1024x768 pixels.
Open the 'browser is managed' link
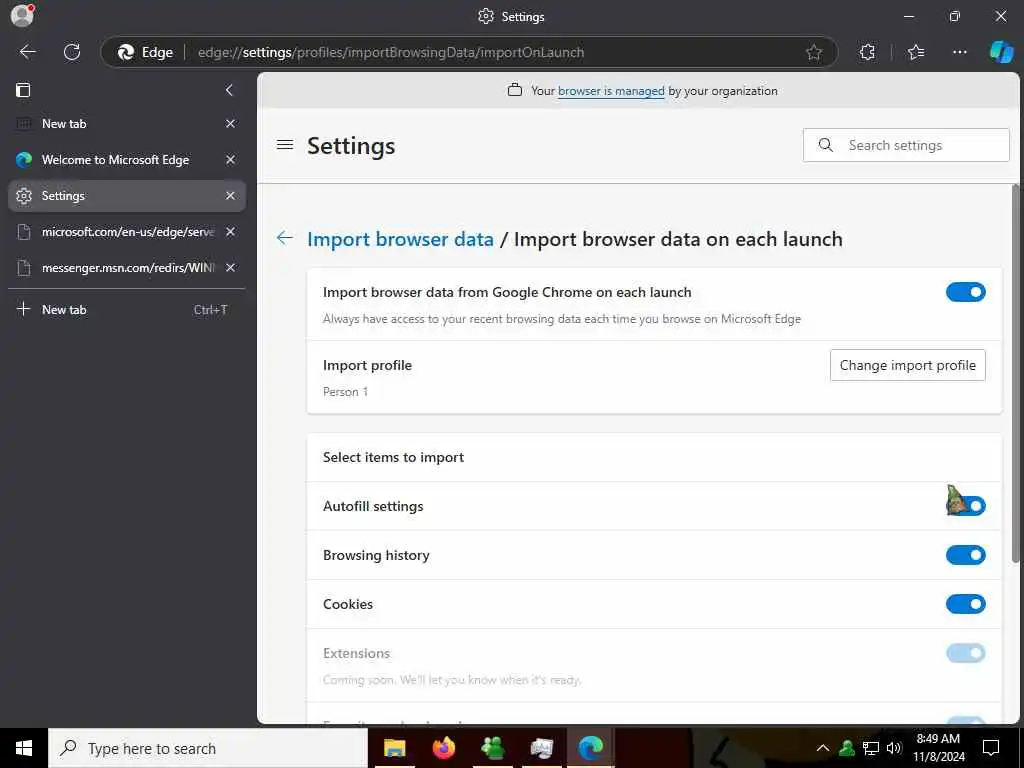[x=611, y=91]
